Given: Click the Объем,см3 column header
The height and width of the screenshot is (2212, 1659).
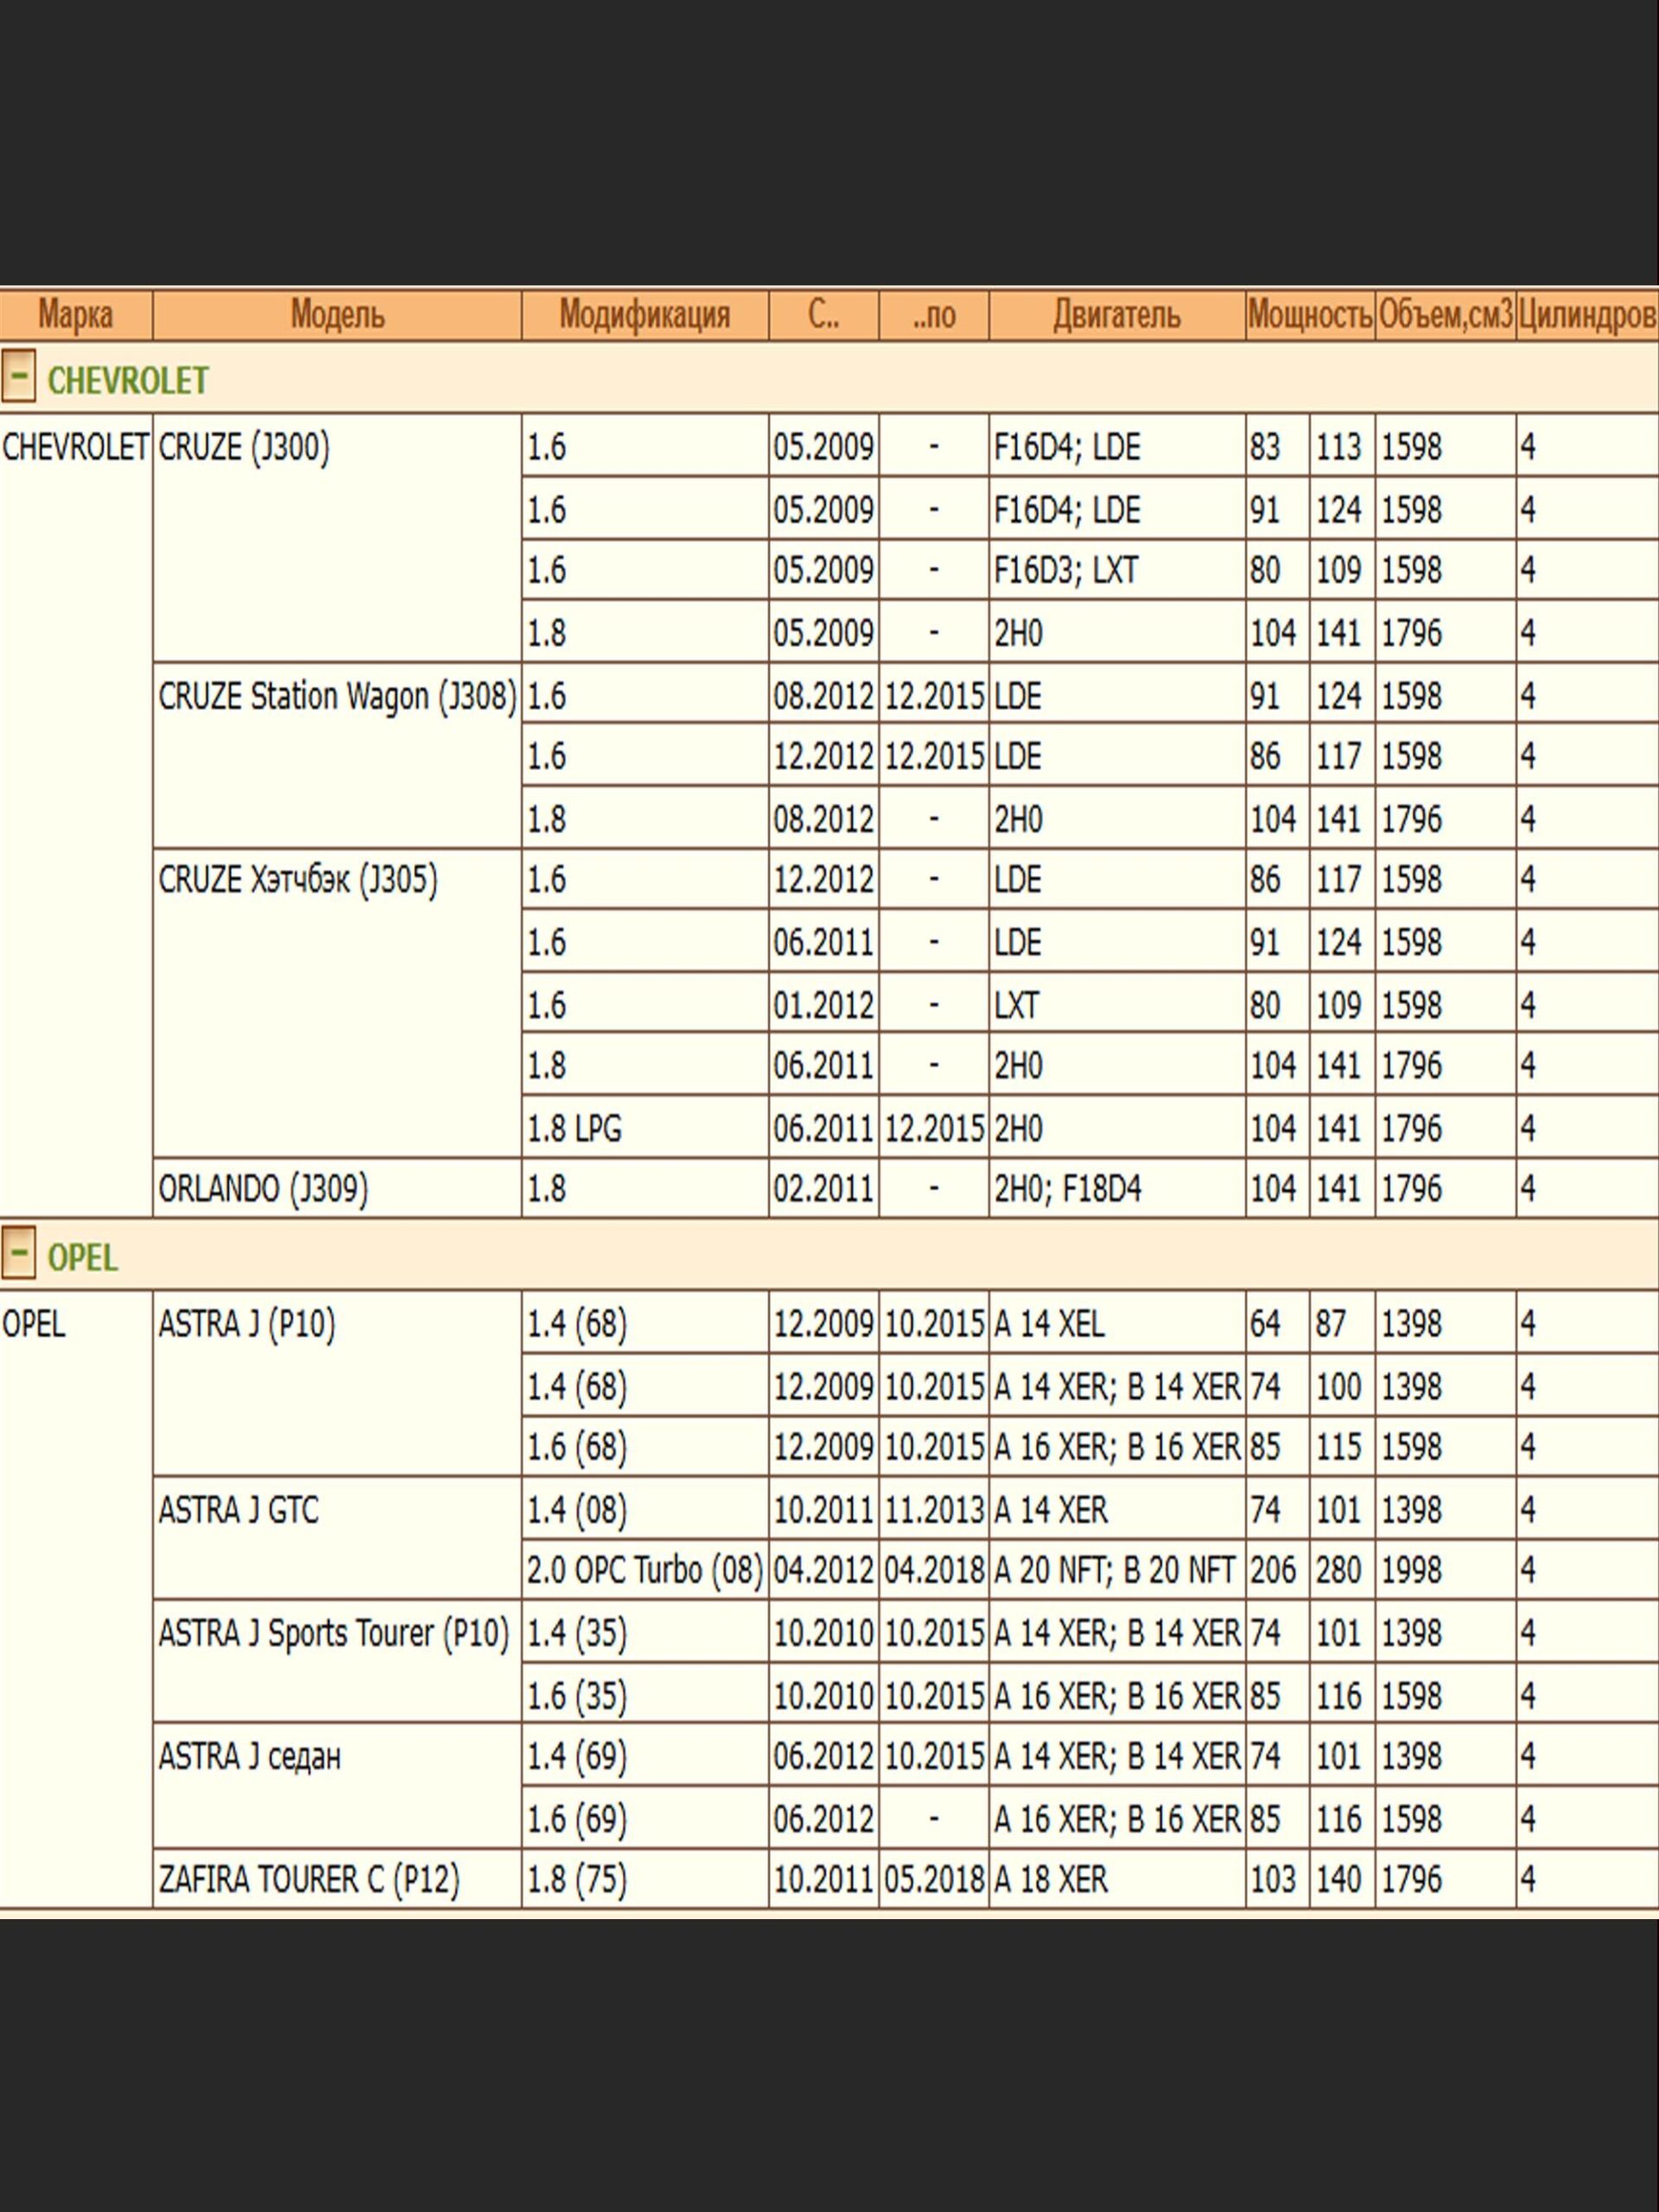Looking at the screenshot, I should (x=1445, y=315).
